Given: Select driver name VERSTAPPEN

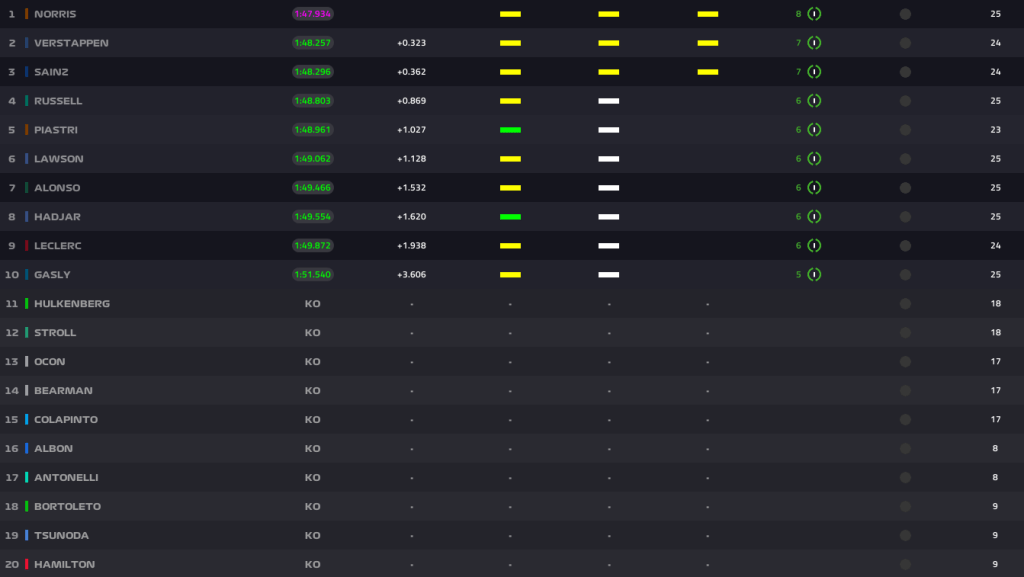Looking at the screenshot, I should pos(71,43).
